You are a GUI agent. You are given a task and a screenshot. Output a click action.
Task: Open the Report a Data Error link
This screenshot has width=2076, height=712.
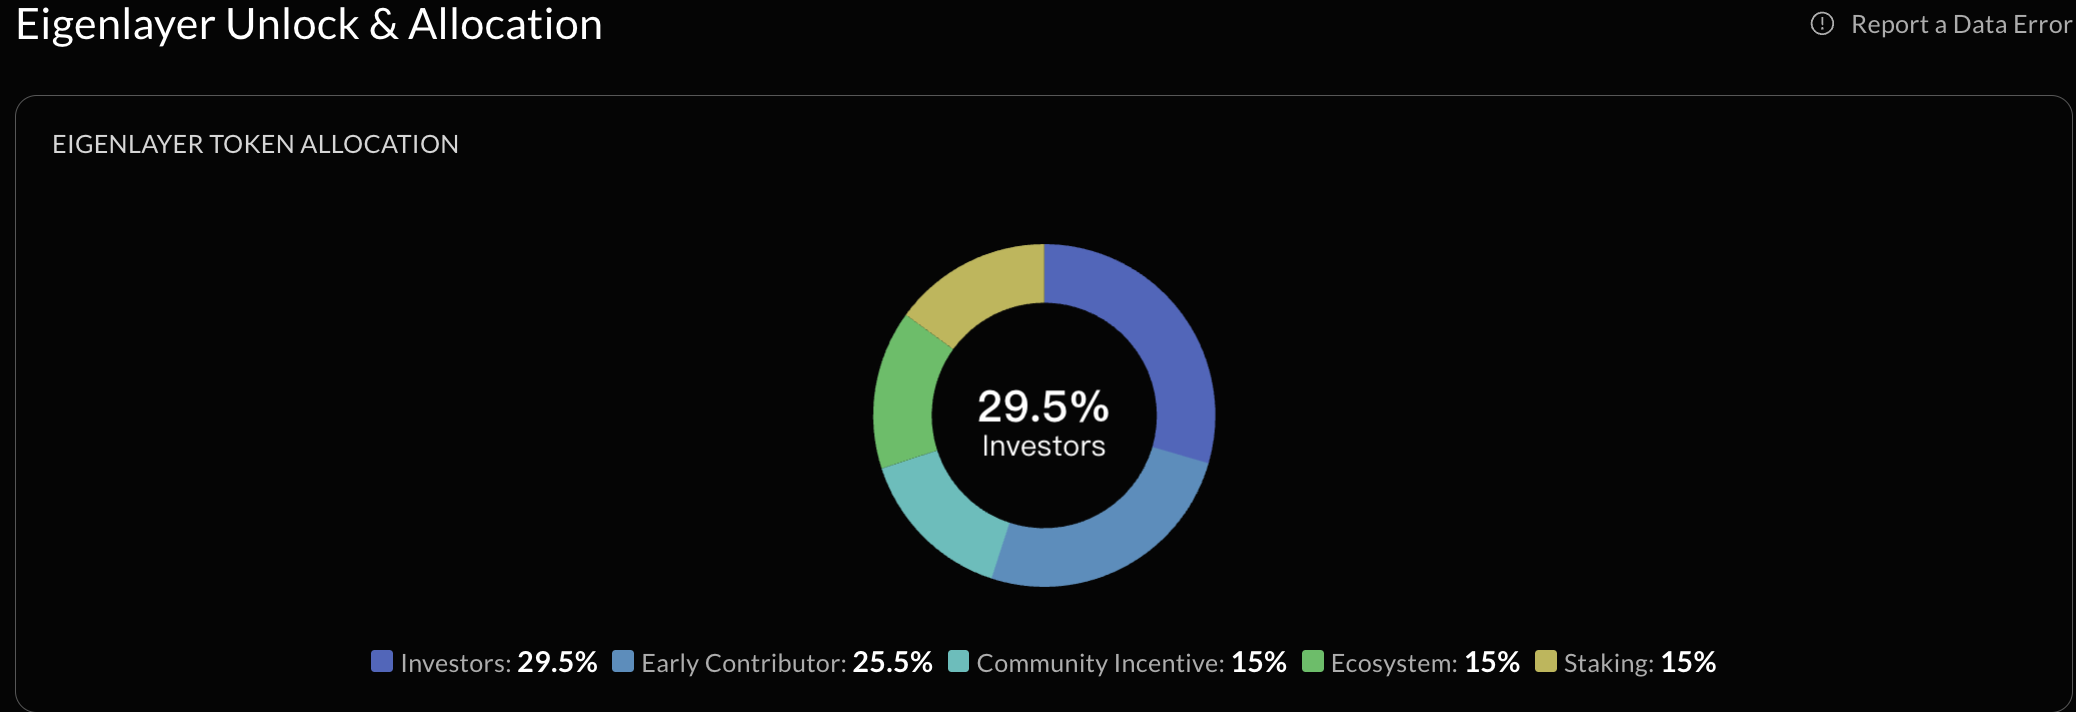click(x=1960, y=24)
